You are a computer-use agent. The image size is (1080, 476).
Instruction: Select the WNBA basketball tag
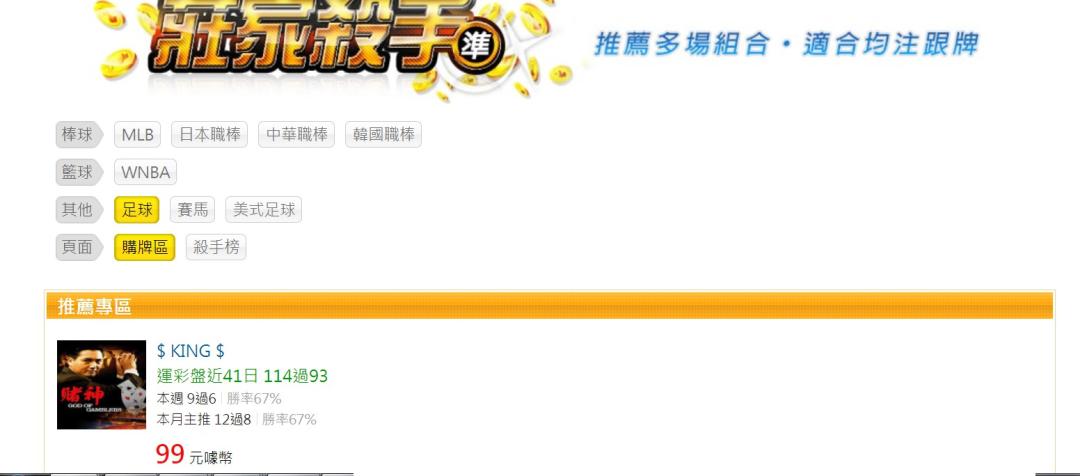145,172
